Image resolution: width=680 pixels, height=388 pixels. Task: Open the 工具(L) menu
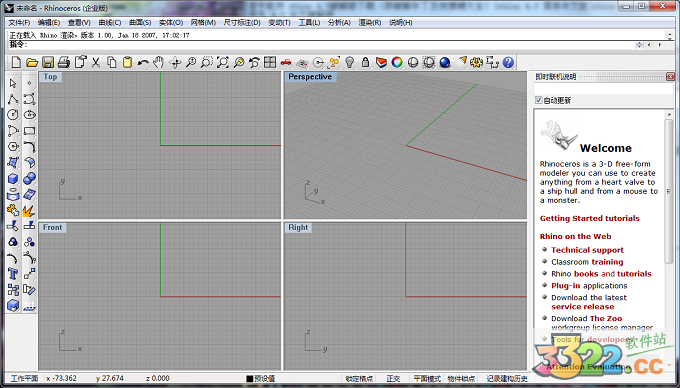[309, 23]
